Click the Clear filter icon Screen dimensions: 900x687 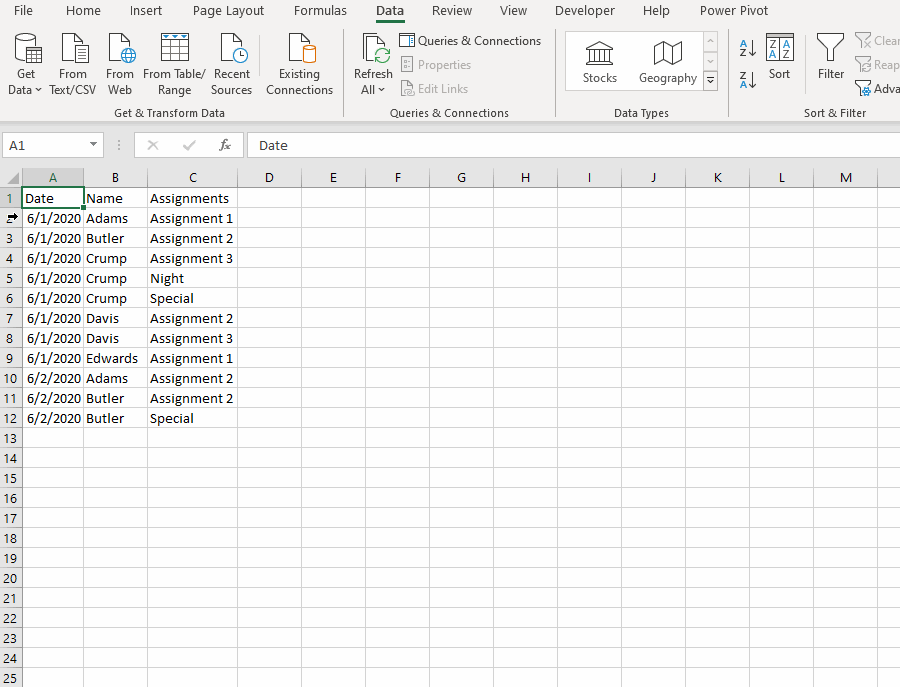point(863,40)
